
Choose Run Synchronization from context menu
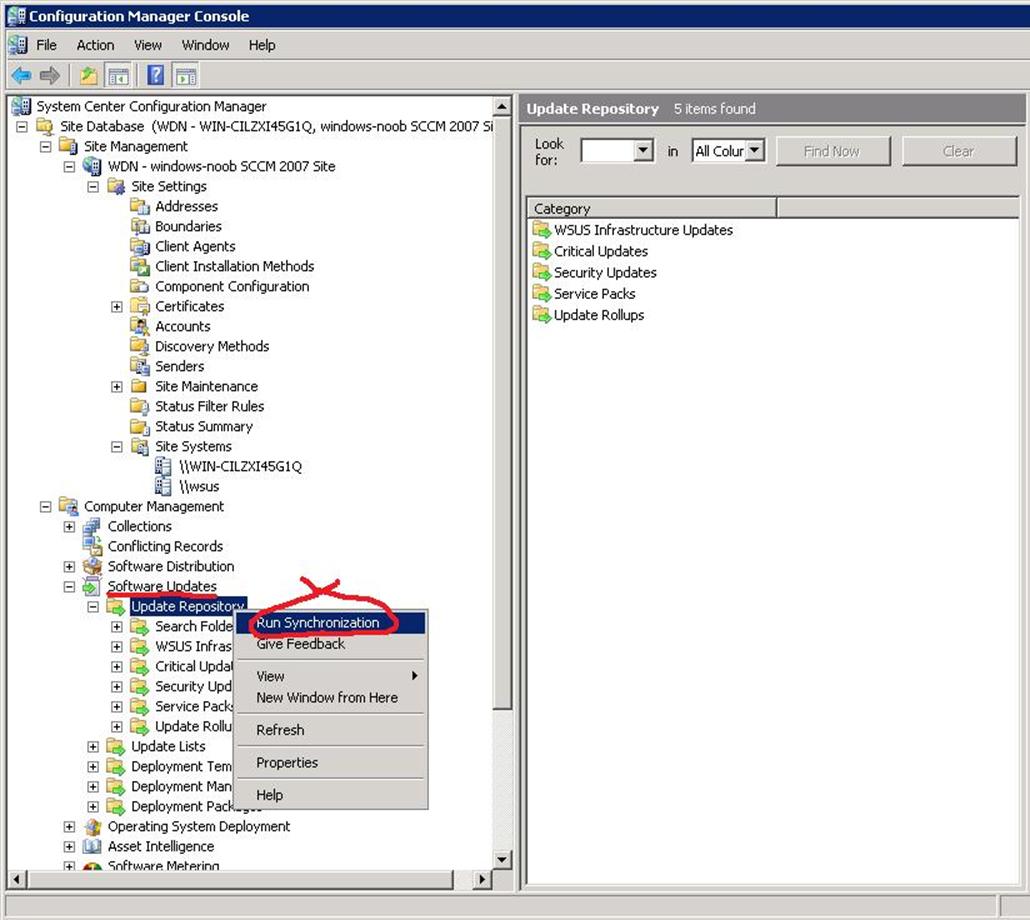tap(331, 623)
